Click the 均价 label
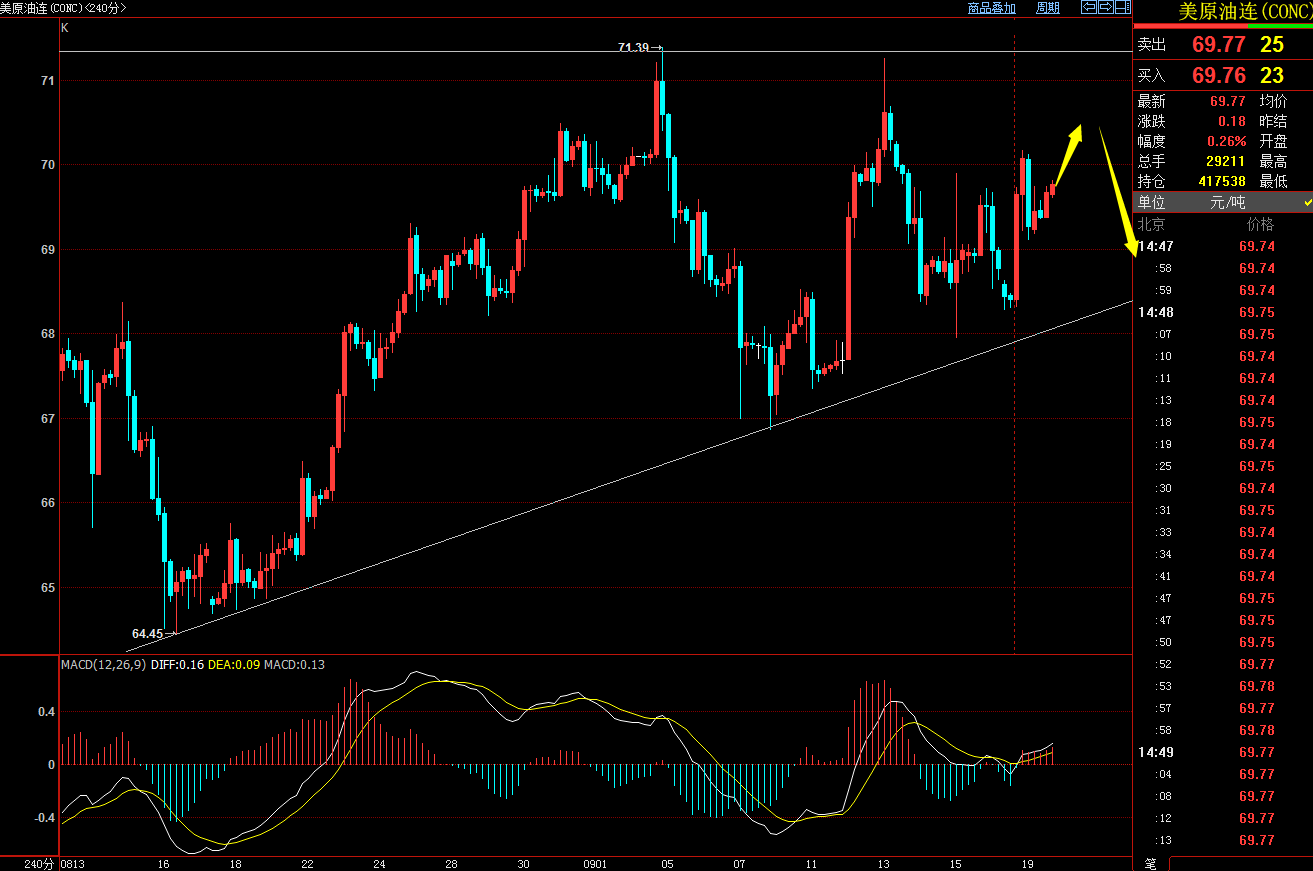Viewport: 1313px width, 871px height. coord(1273,101)
